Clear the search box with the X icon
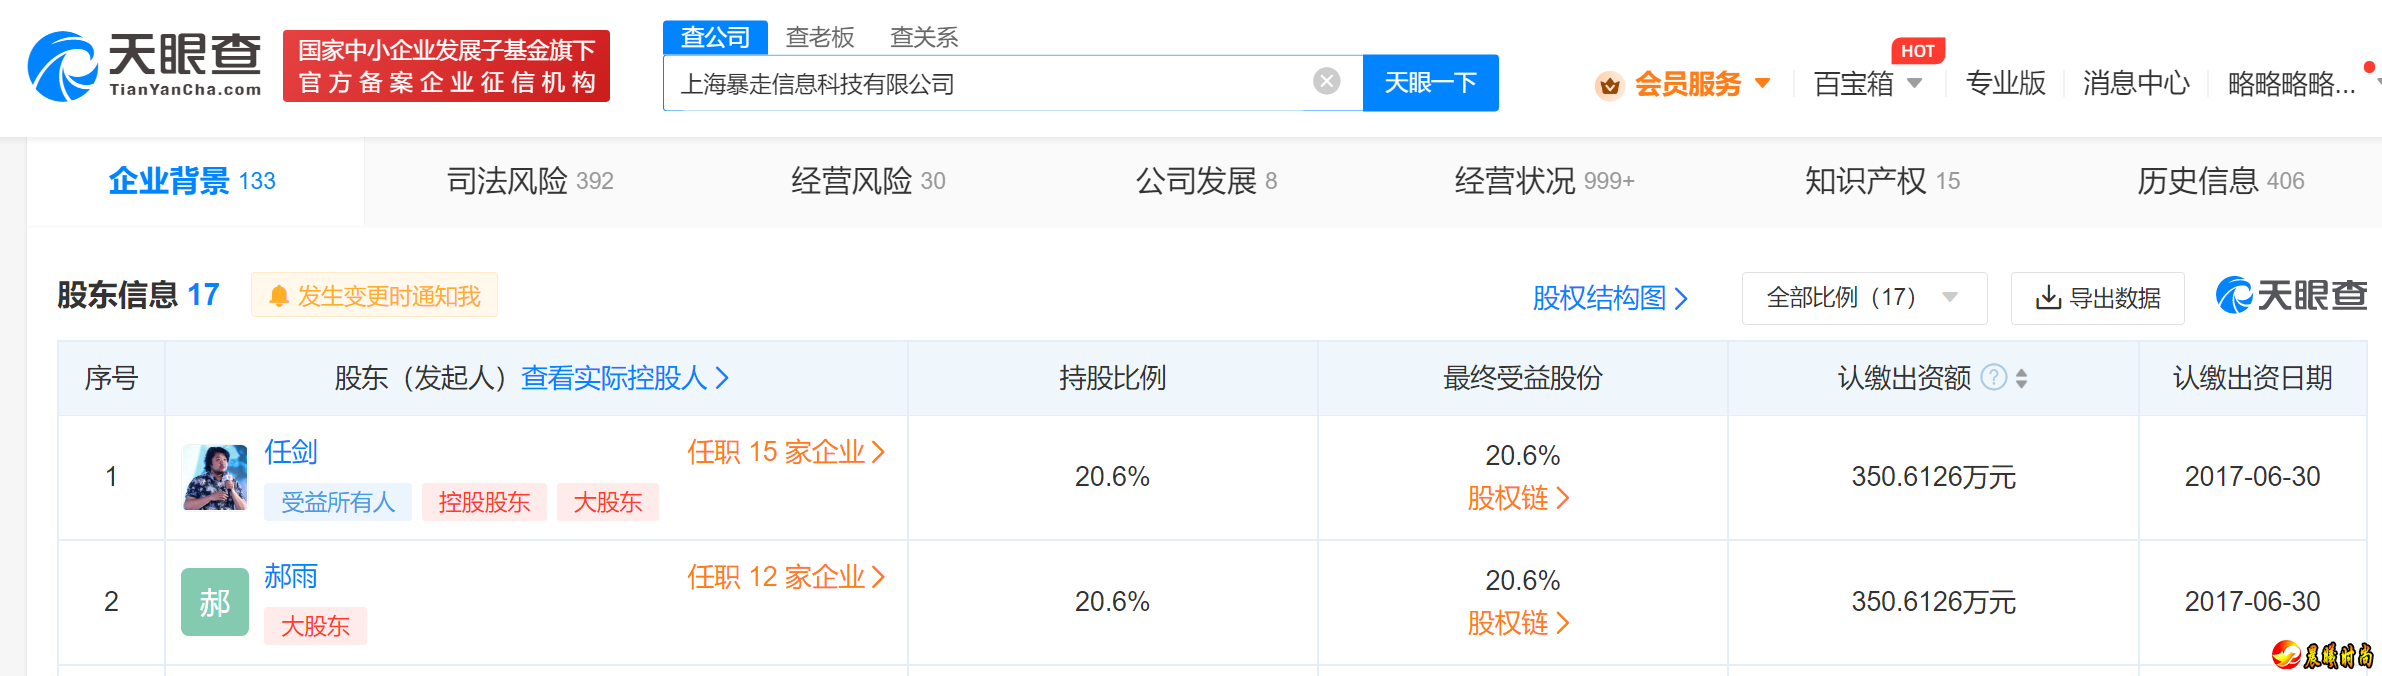The image size is (2382, 676). (1327, 81)
